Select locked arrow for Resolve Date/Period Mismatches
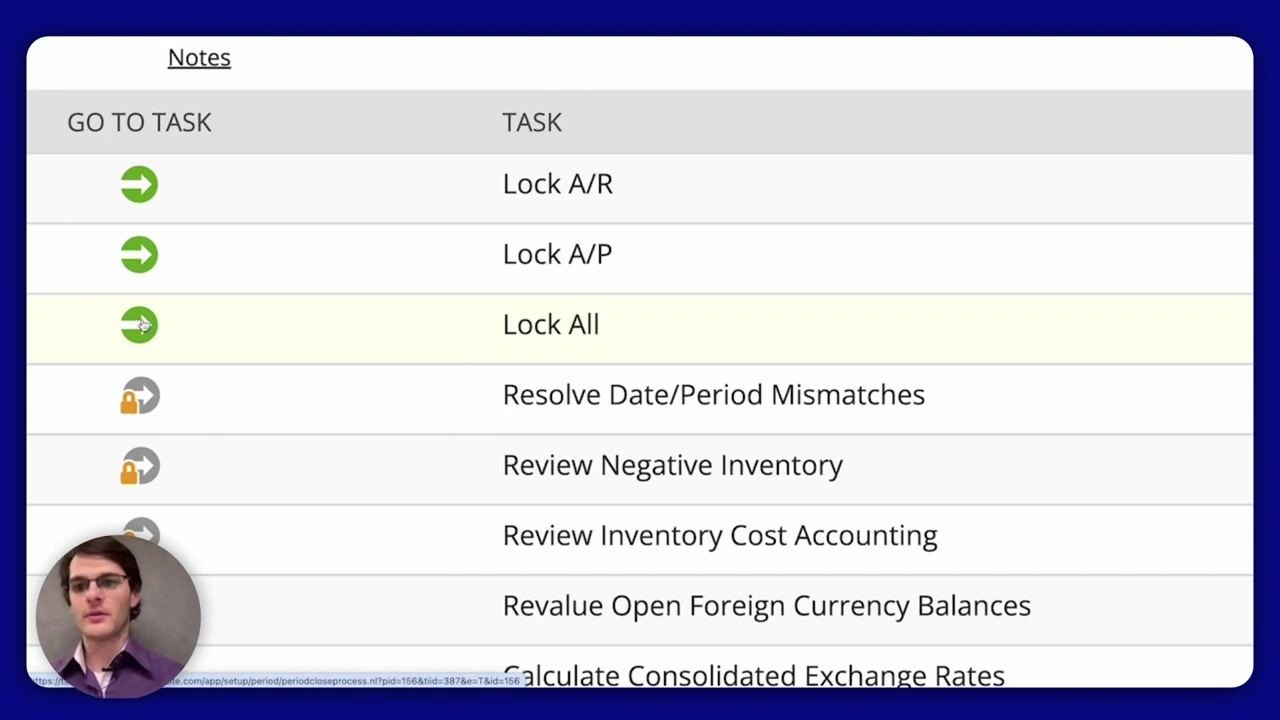Viewport: 1280px width, 720px height. pyautogui.click(x=140, y=395)
